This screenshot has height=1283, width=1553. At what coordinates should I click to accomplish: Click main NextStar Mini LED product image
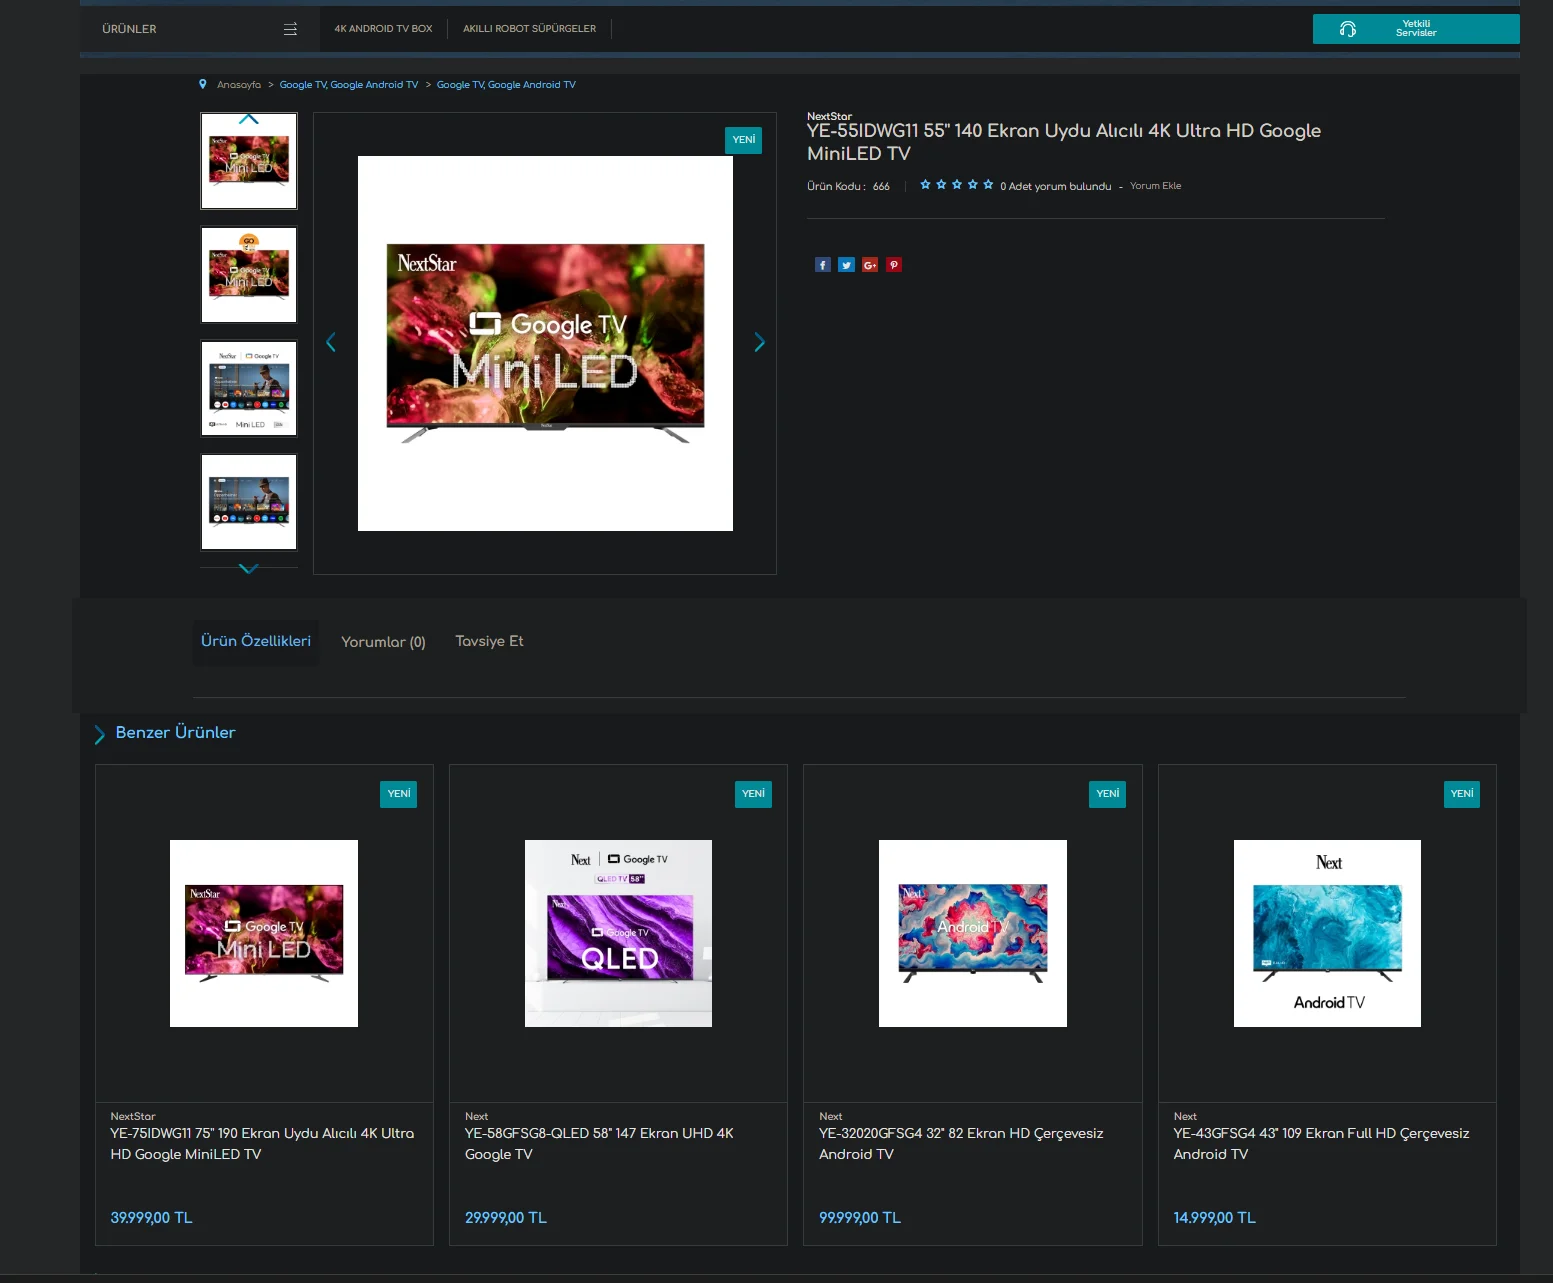click(545, 343)
